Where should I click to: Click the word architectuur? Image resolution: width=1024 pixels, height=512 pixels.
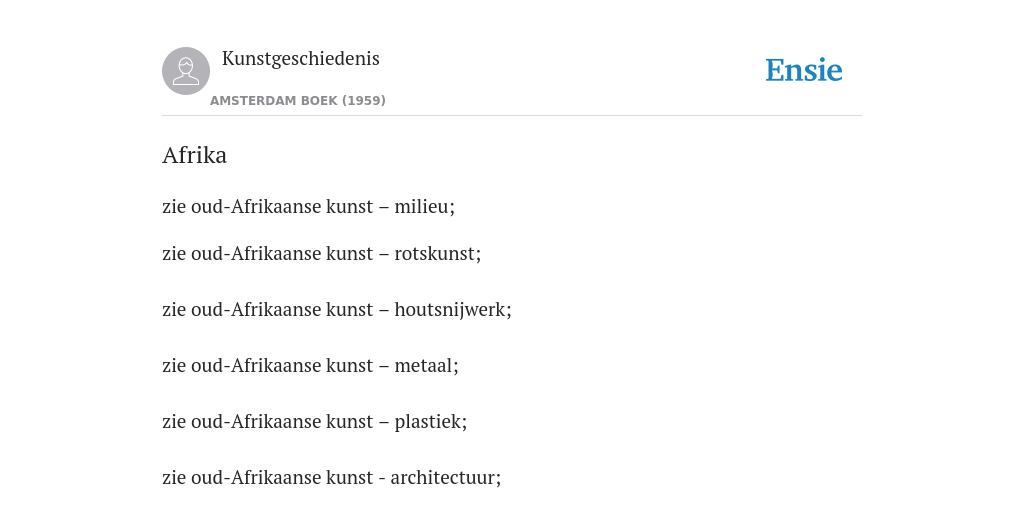(443, 478)
